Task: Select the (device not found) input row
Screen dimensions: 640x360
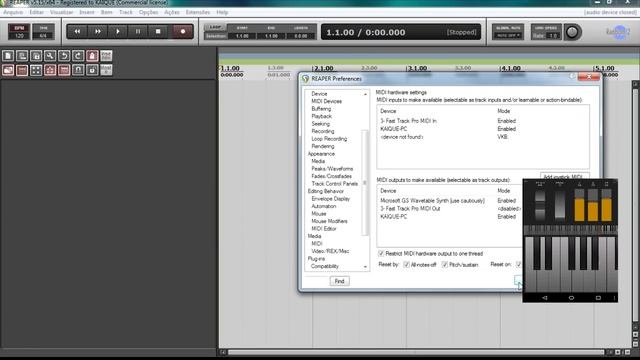Action: tap(483, 137)
